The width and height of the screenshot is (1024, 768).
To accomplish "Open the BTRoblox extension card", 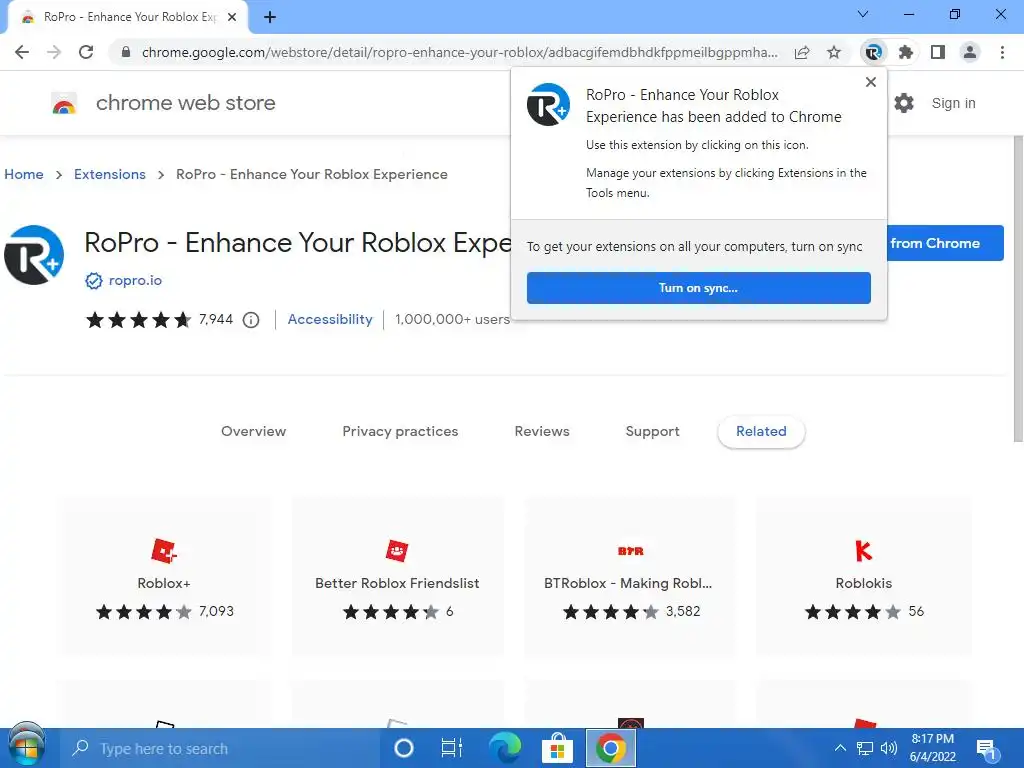I will [630, 576].
